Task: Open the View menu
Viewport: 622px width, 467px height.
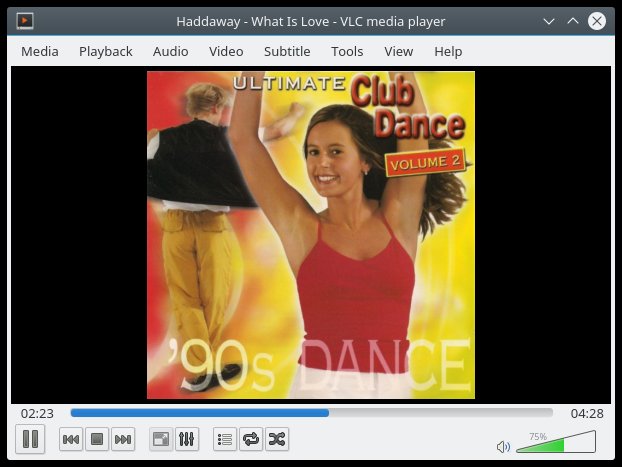Action: [x=399, y=52]
